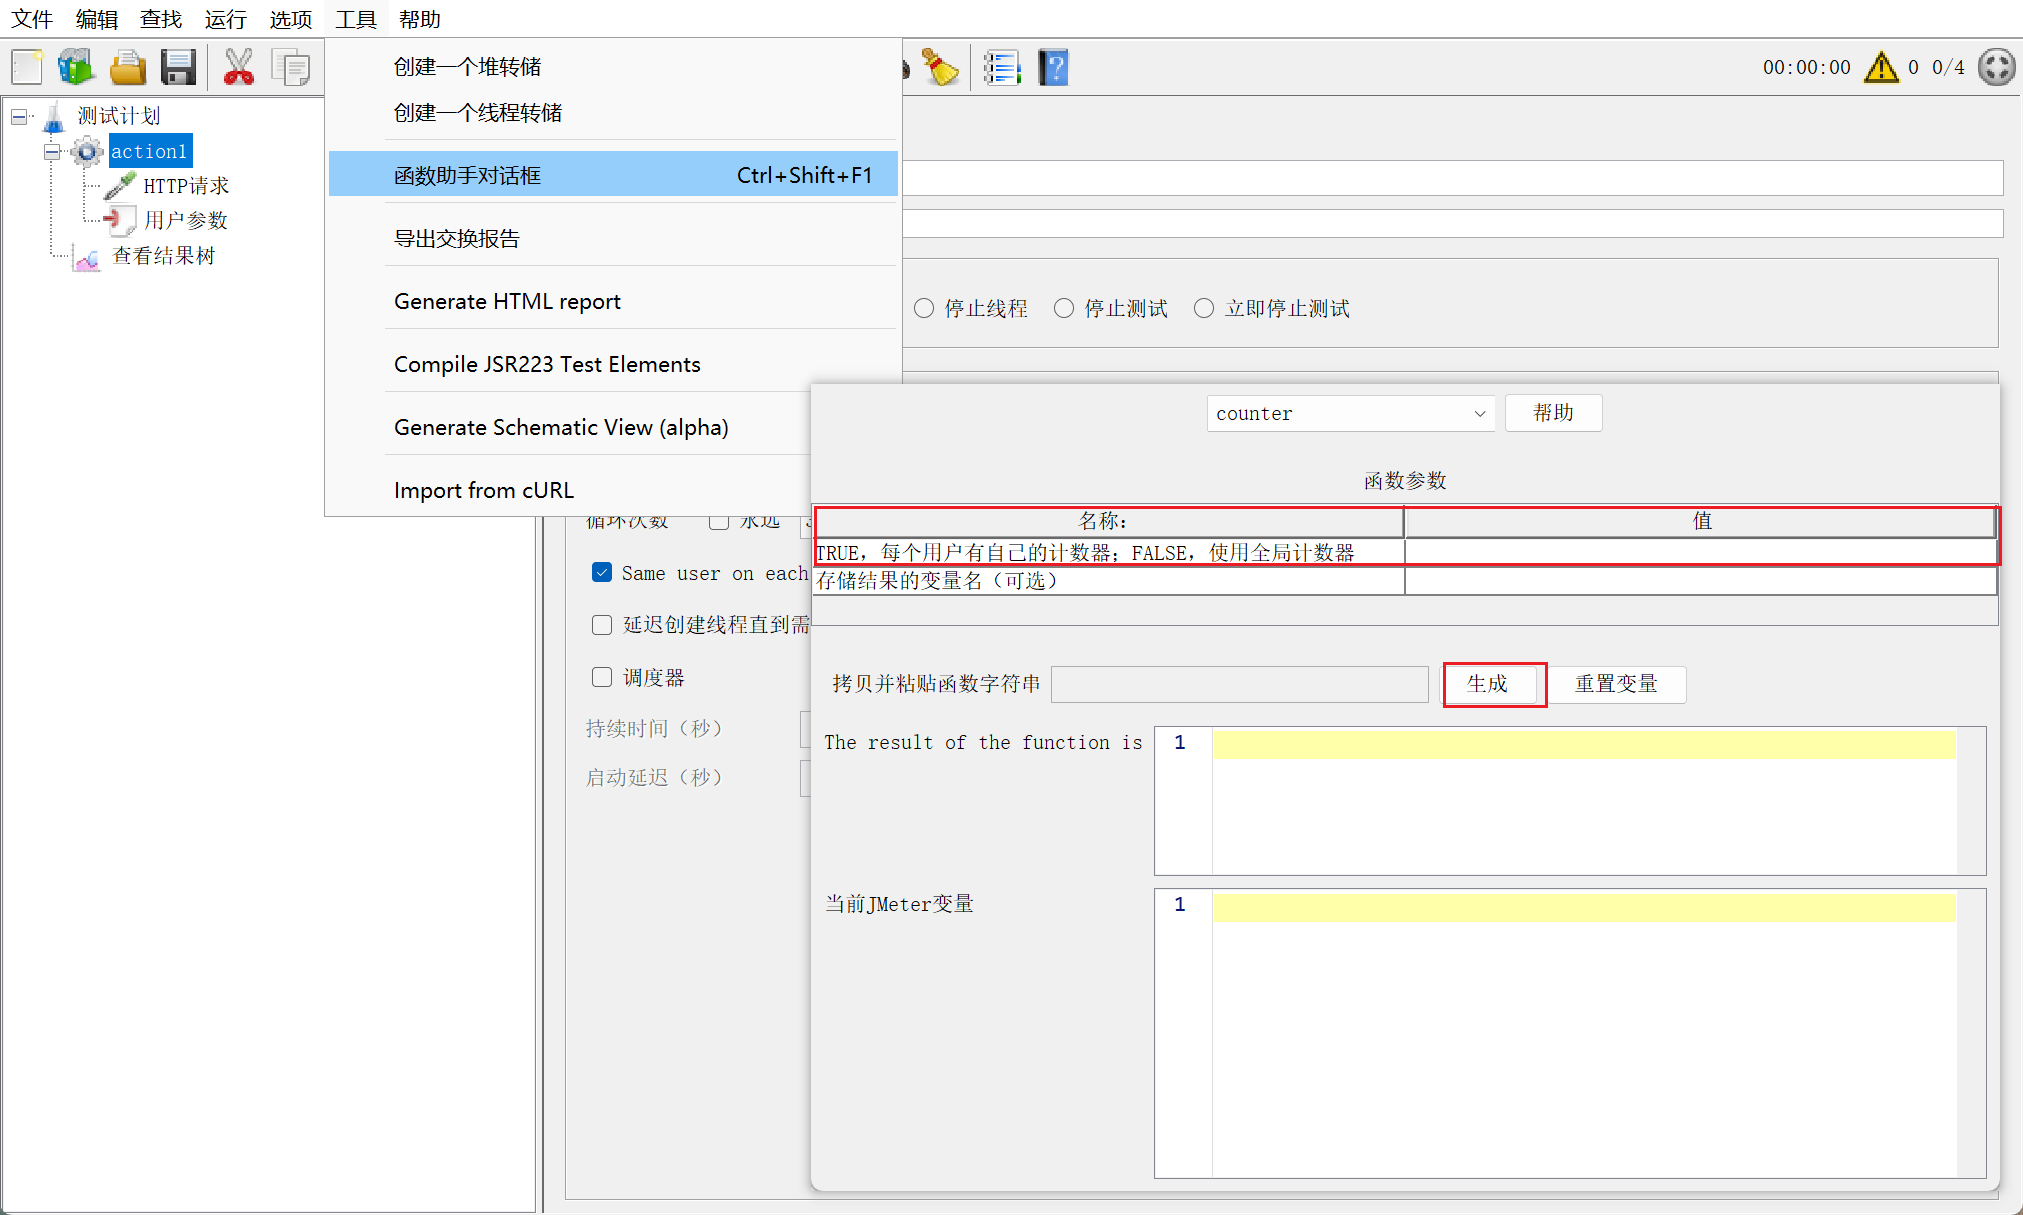Click the Save floppy disk icon

(x=179, y=68)
